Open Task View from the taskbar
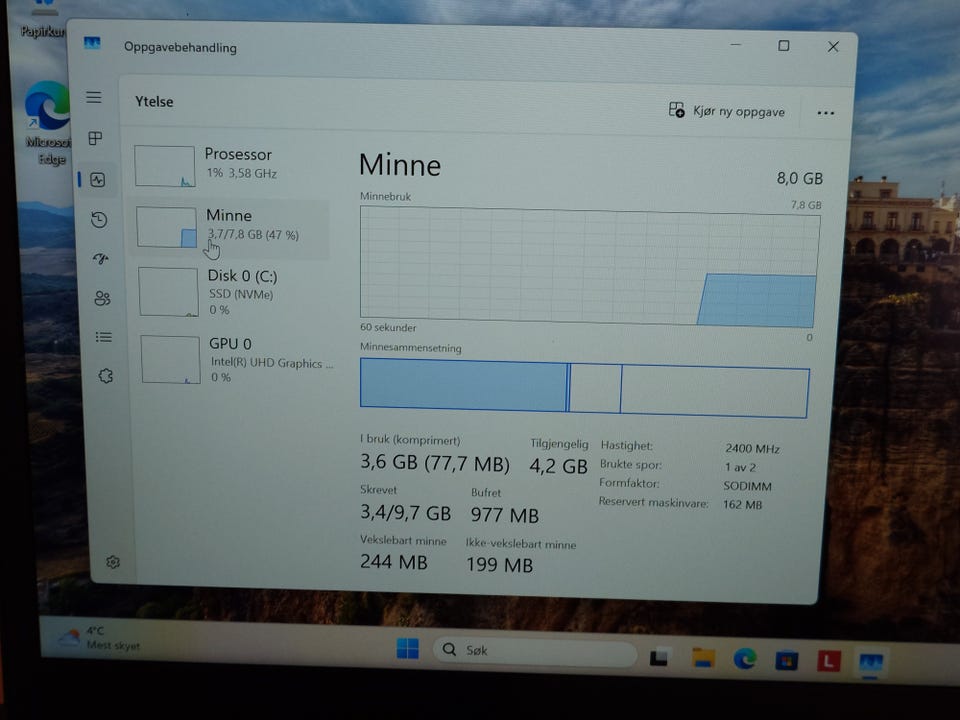This screenshot has height=720, width=960. tap(659, 657)
